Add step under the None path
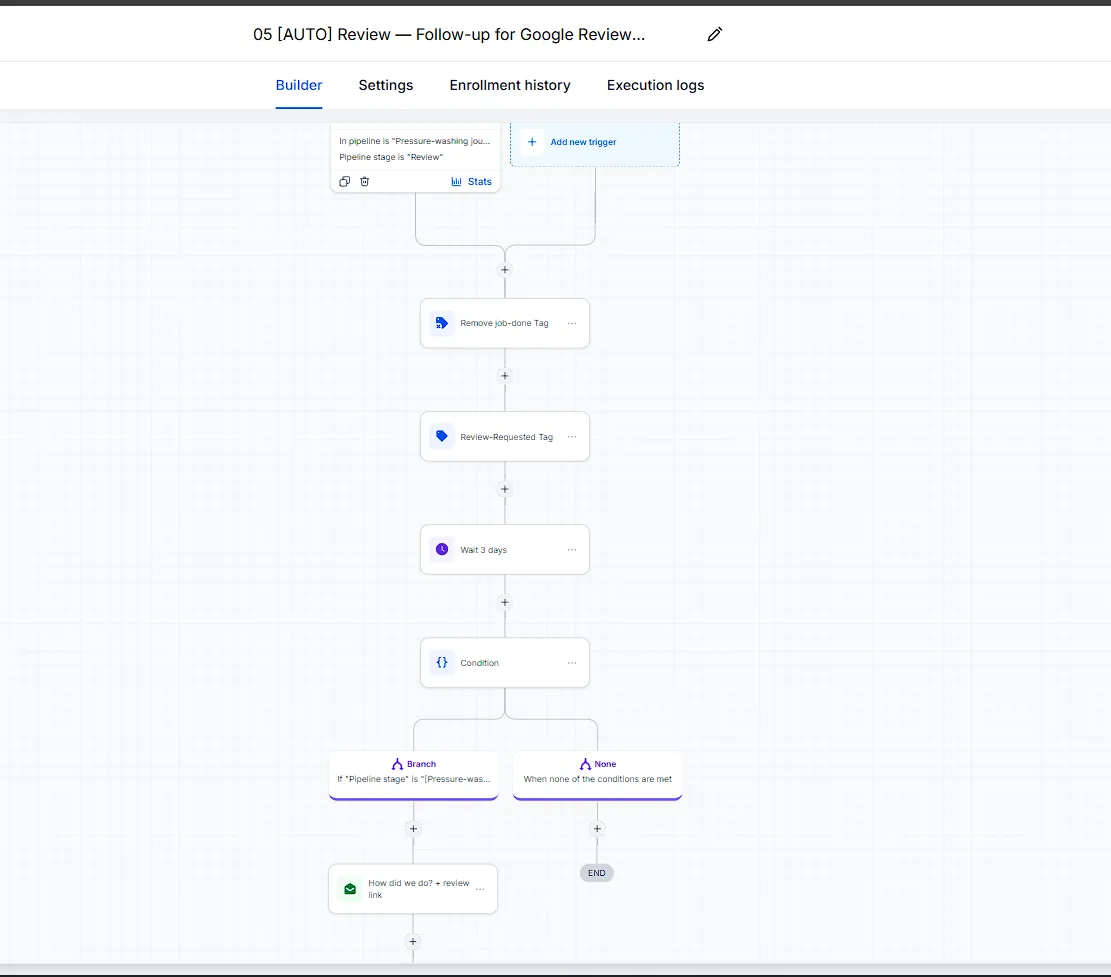The height and width of the screenshot is (977, 1111). point(597,828)
